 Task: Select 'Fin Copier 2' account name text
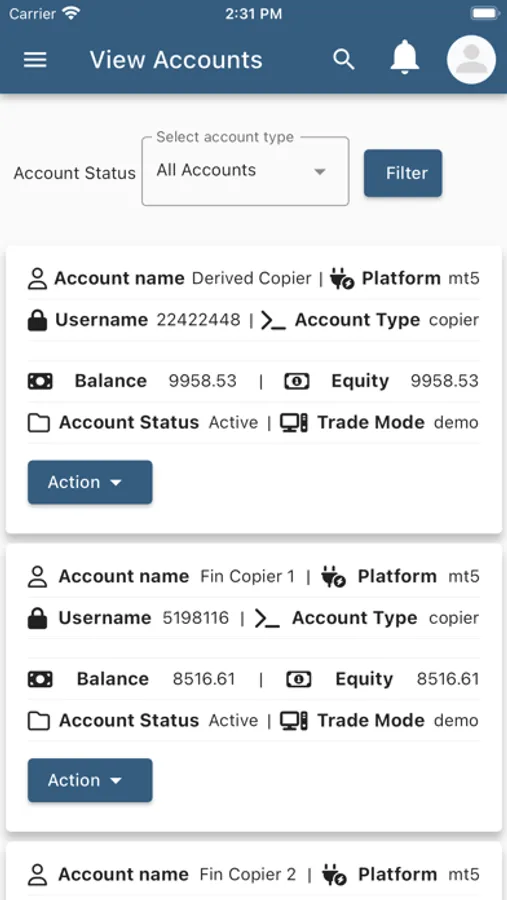pos(248,875)
